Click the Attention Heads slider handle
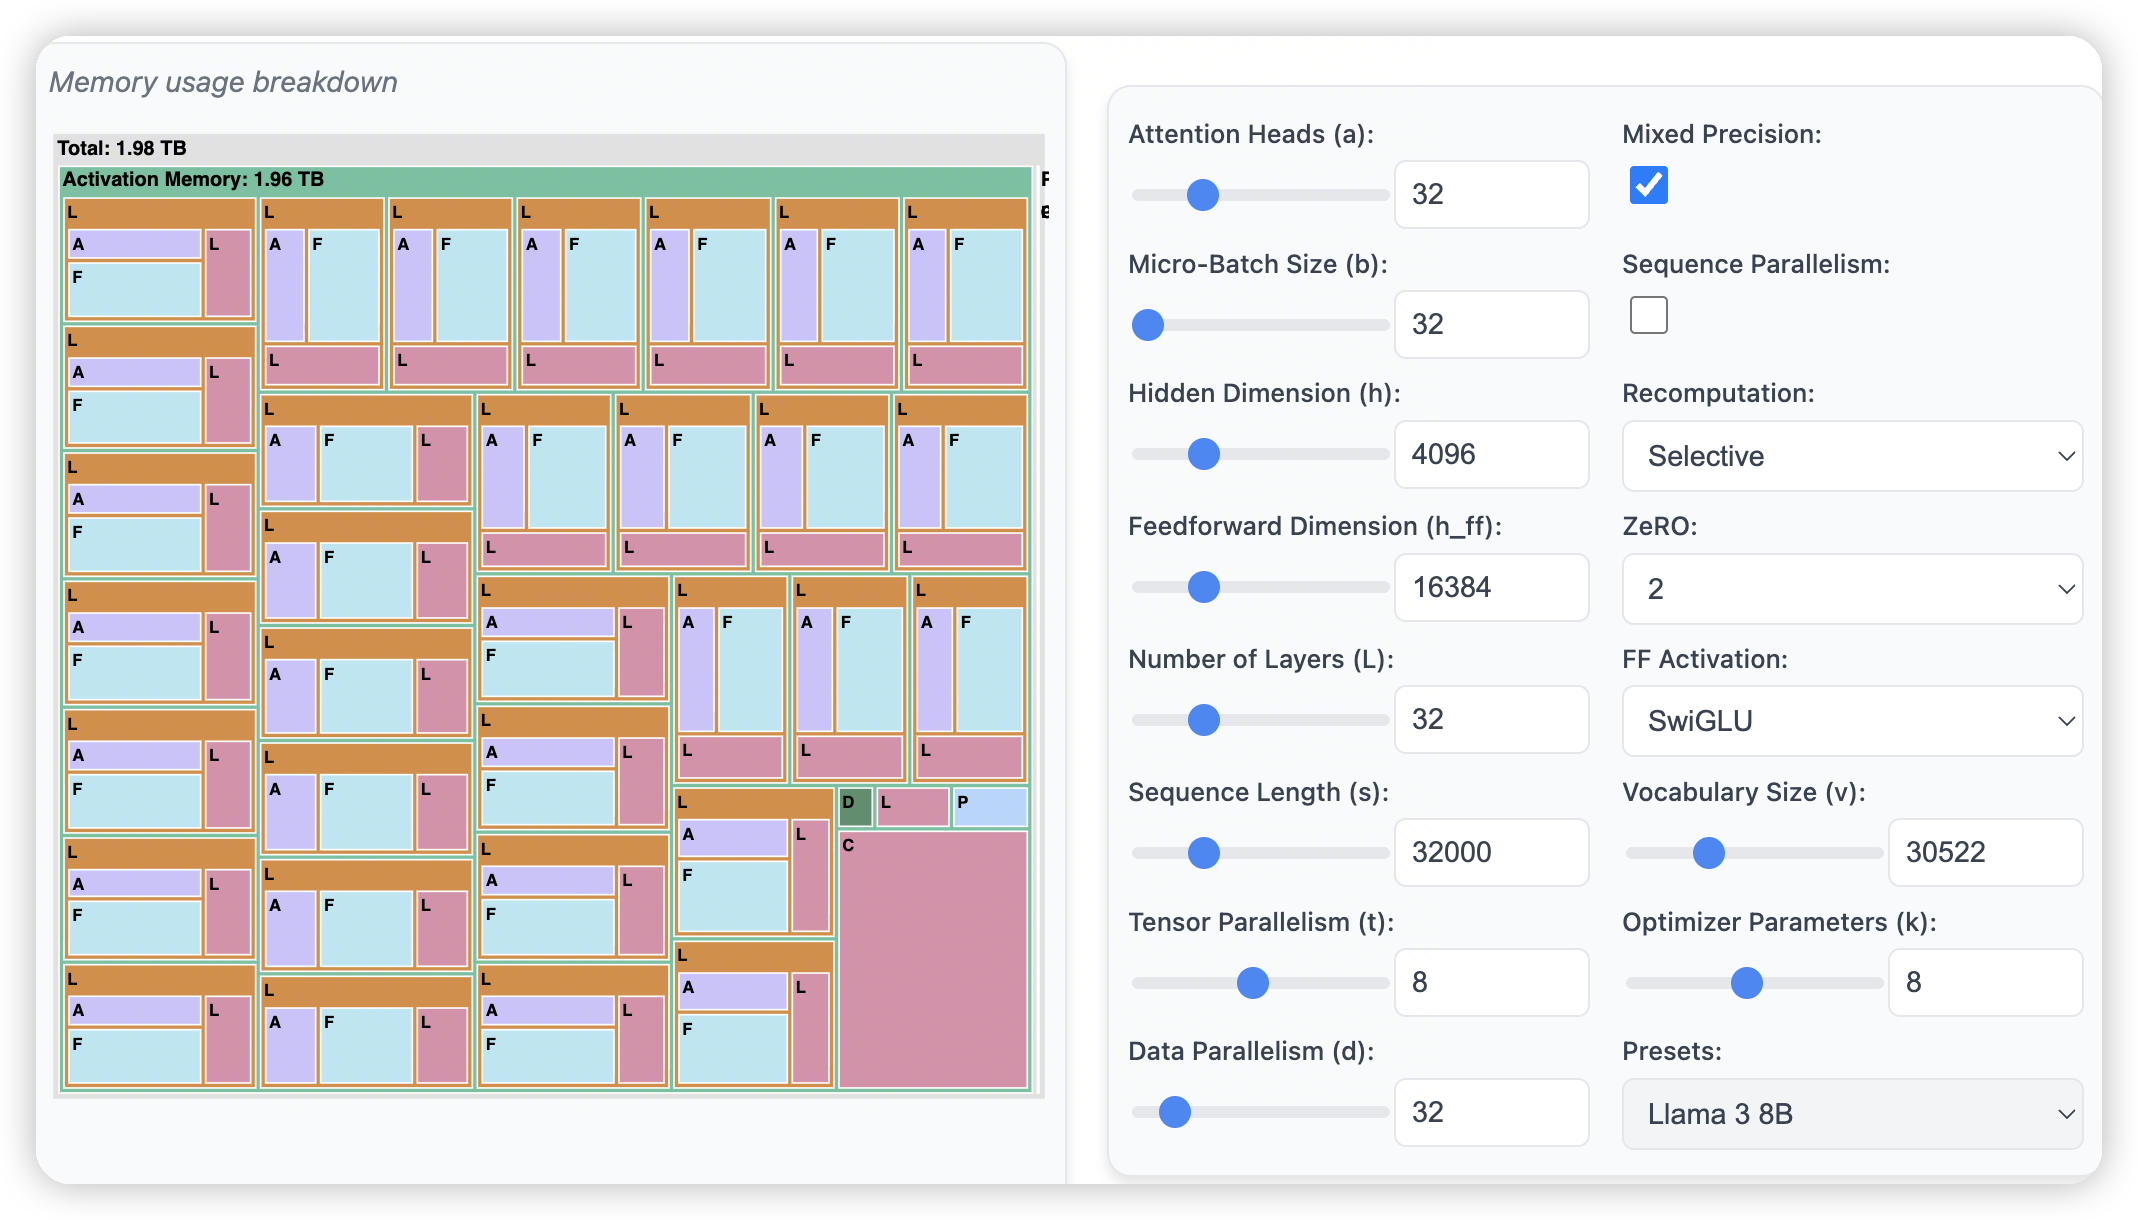Screen dimensions: 2138x1220 coord(1202,195)
